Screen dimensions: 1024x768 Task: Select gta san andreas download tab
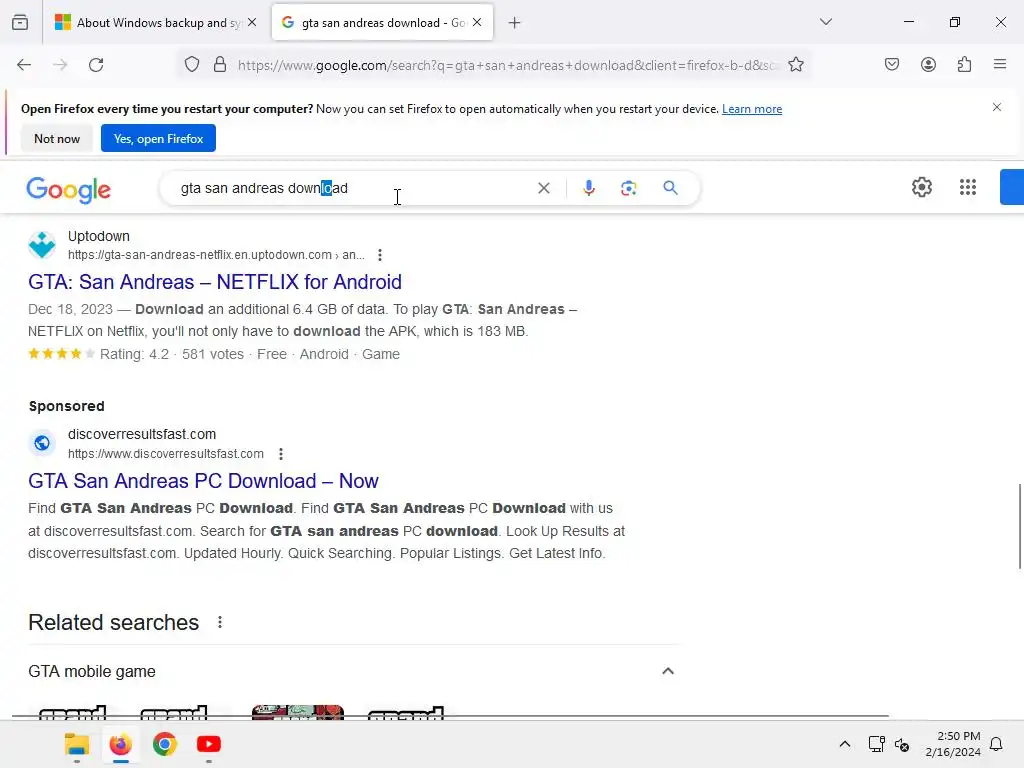382,23
